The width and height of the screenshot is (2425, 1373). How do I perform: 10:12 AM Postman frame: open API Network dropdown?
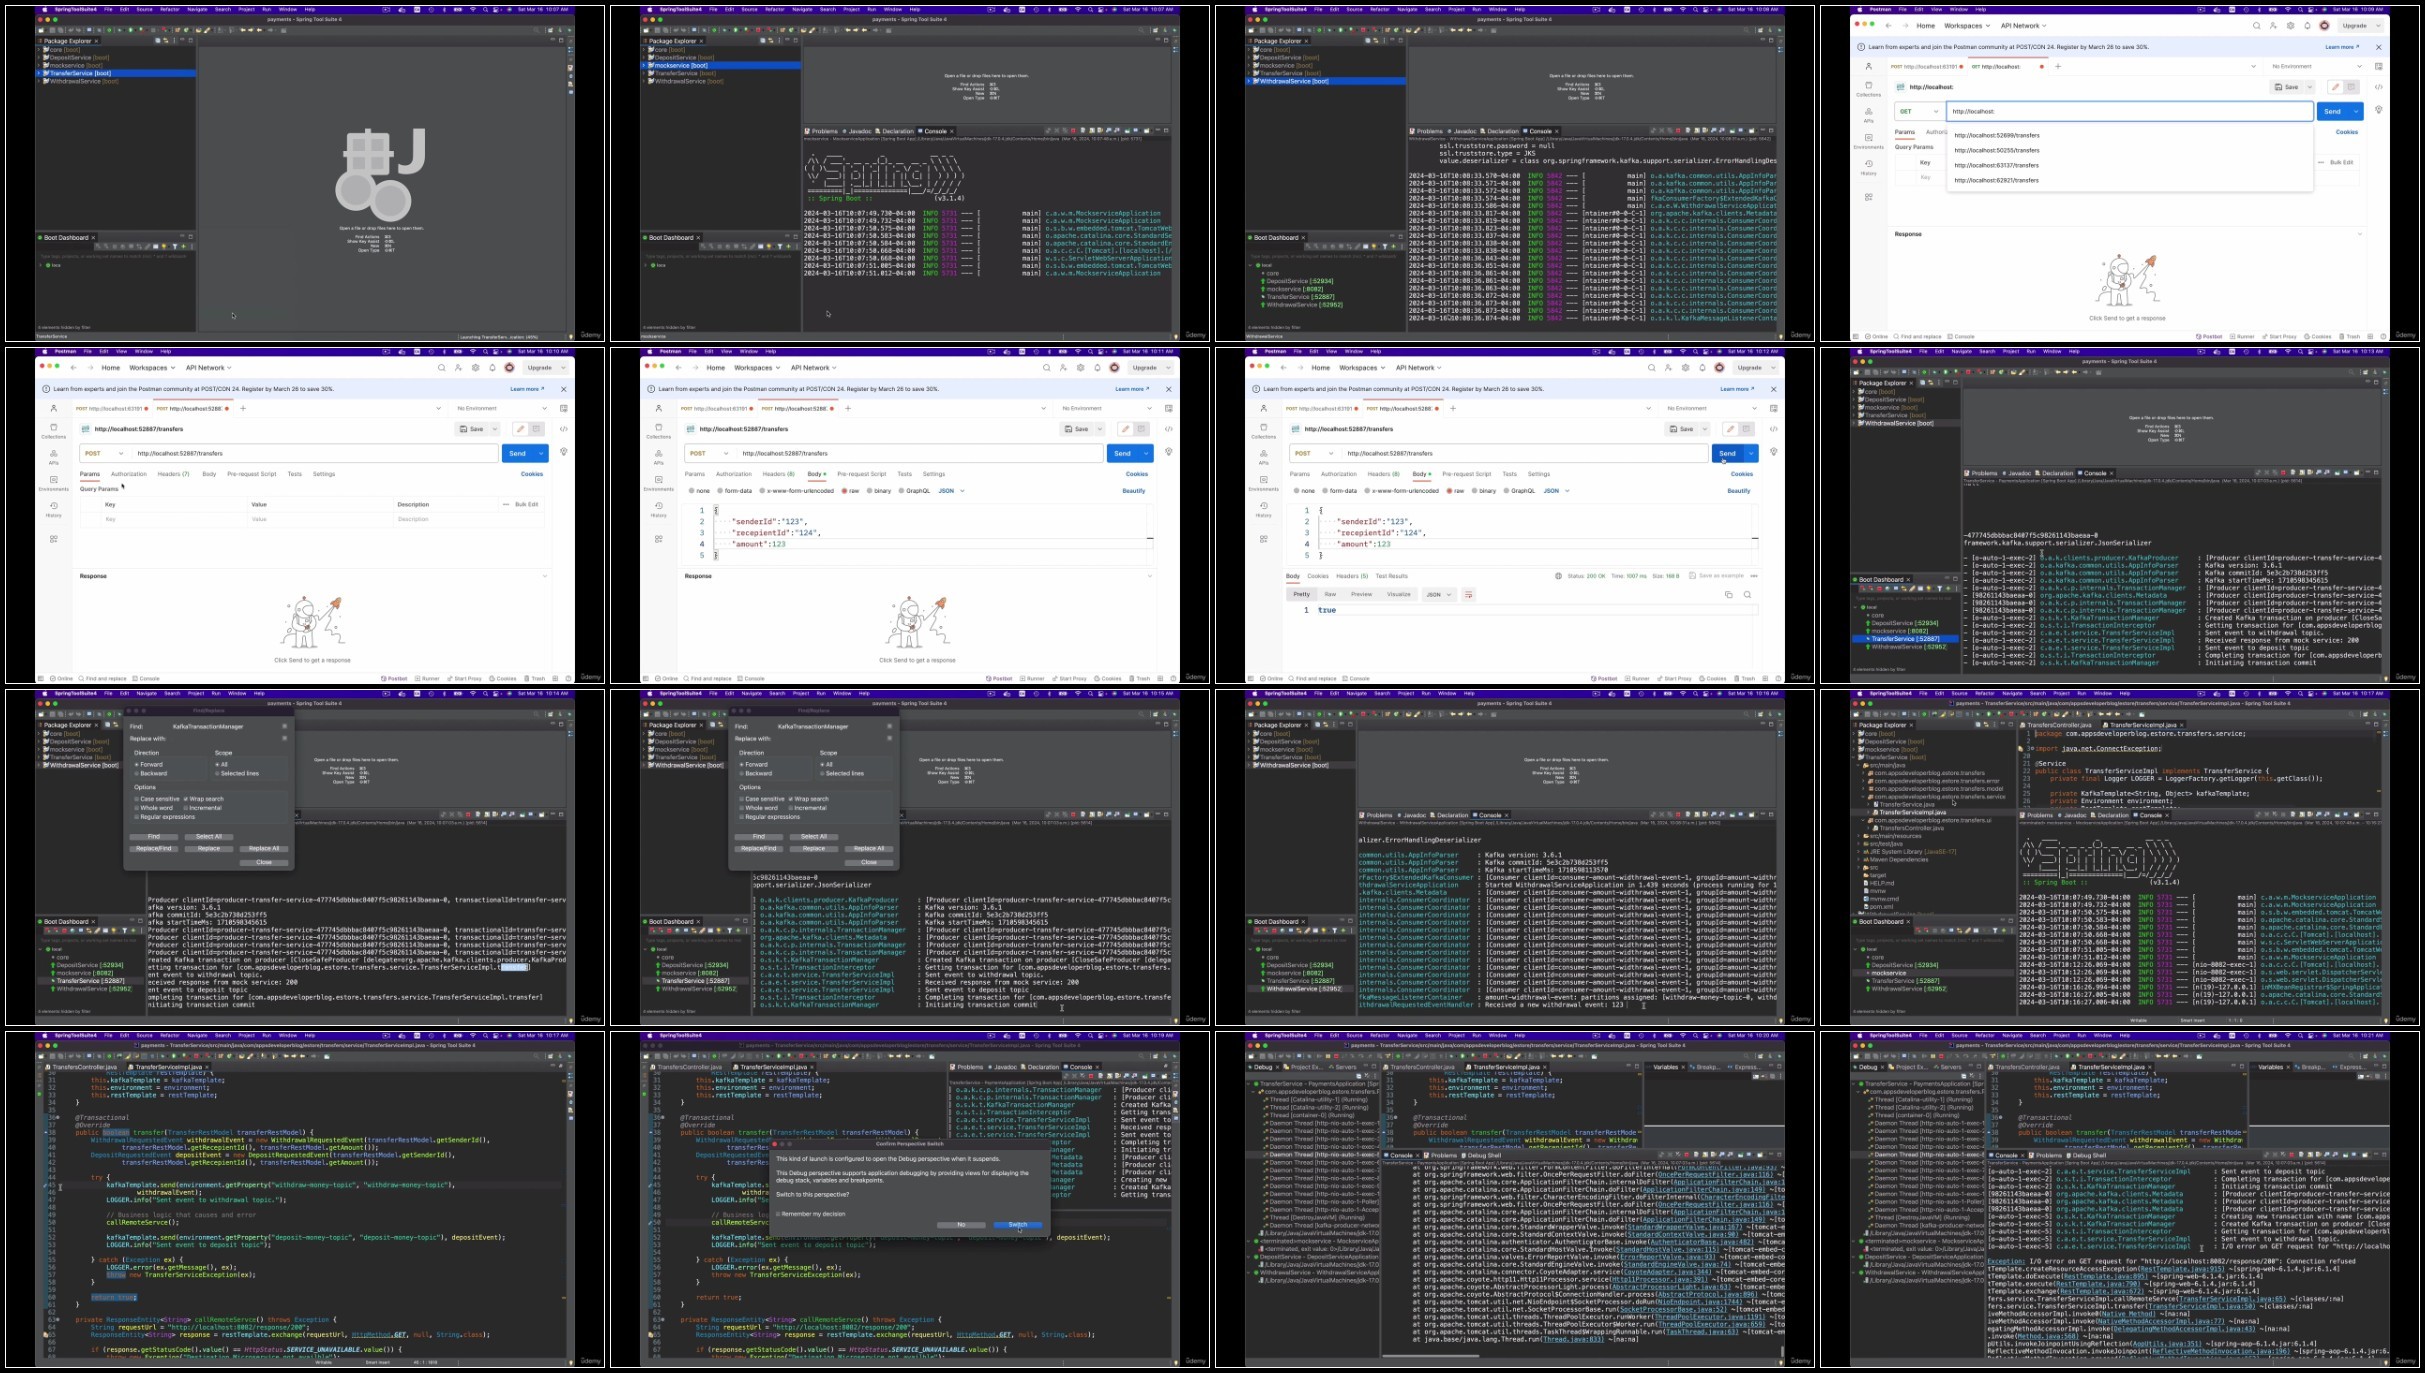pyautogui.click(x=1419, y=368)
